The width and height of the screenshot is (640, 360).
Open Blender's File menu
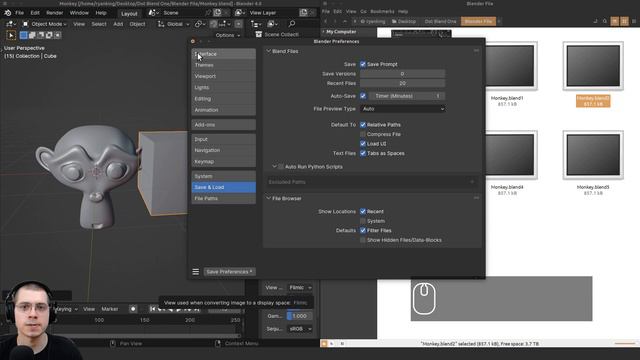19,13
